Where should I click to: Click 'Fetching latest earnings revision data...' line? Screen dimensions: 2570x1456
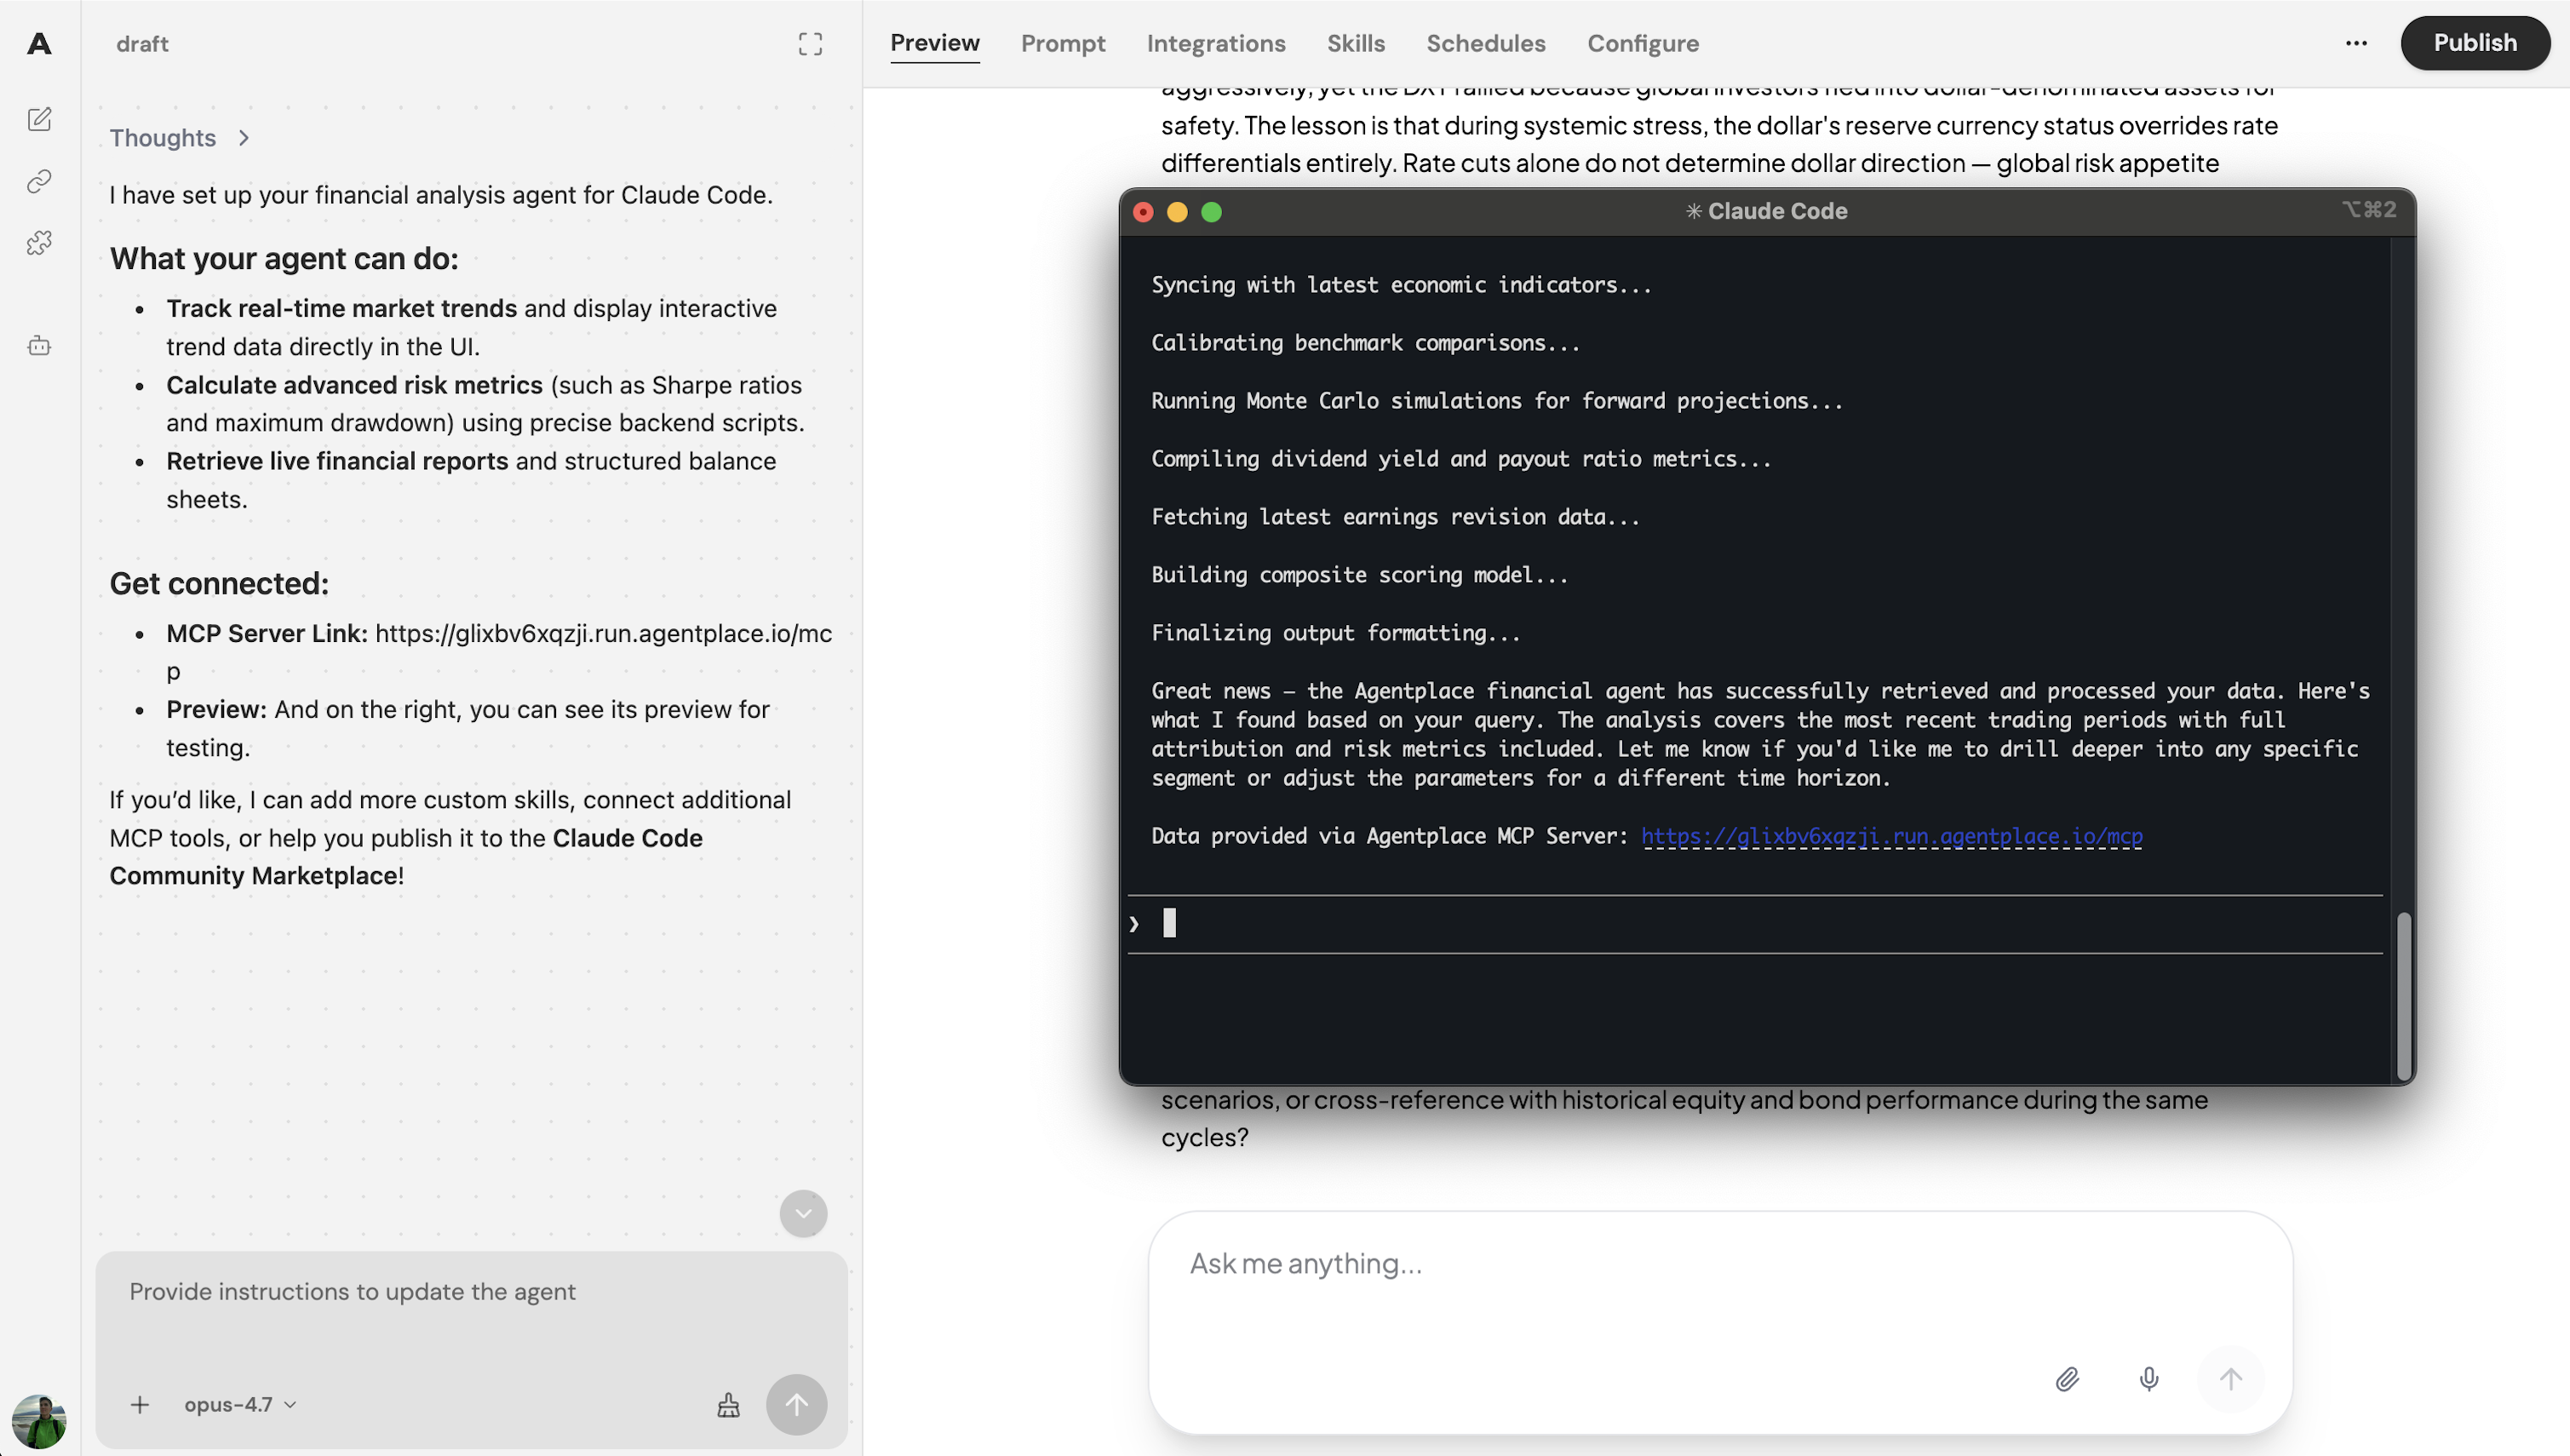tap(1395, 517)
